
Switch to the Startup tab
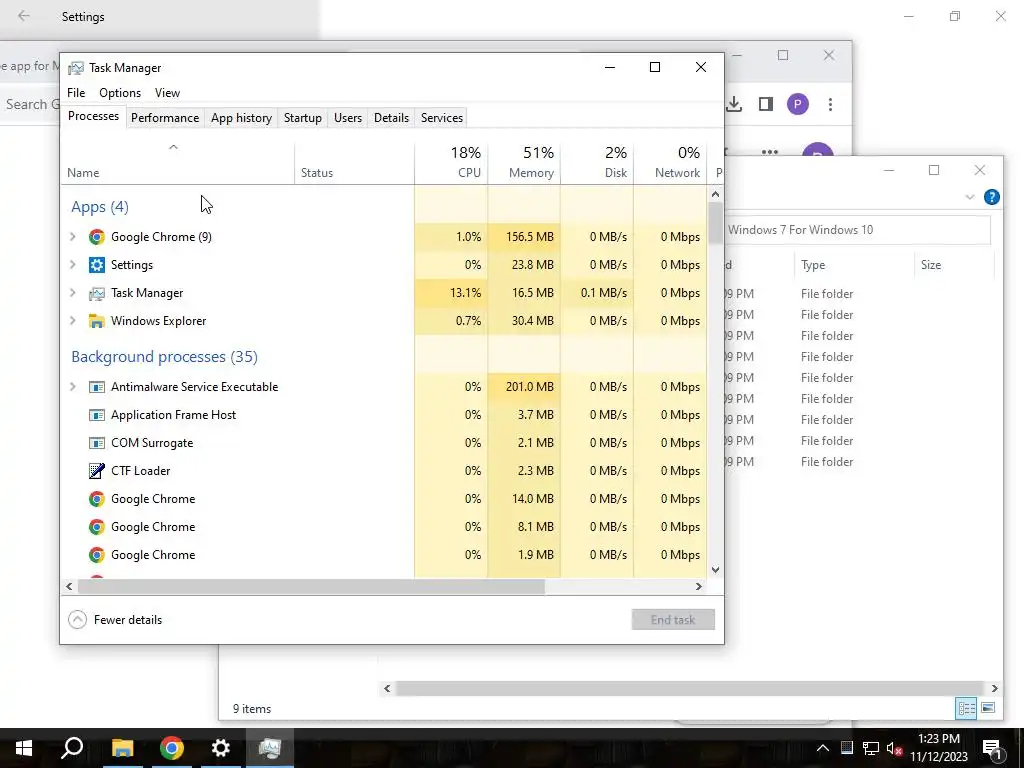[302, 118]
